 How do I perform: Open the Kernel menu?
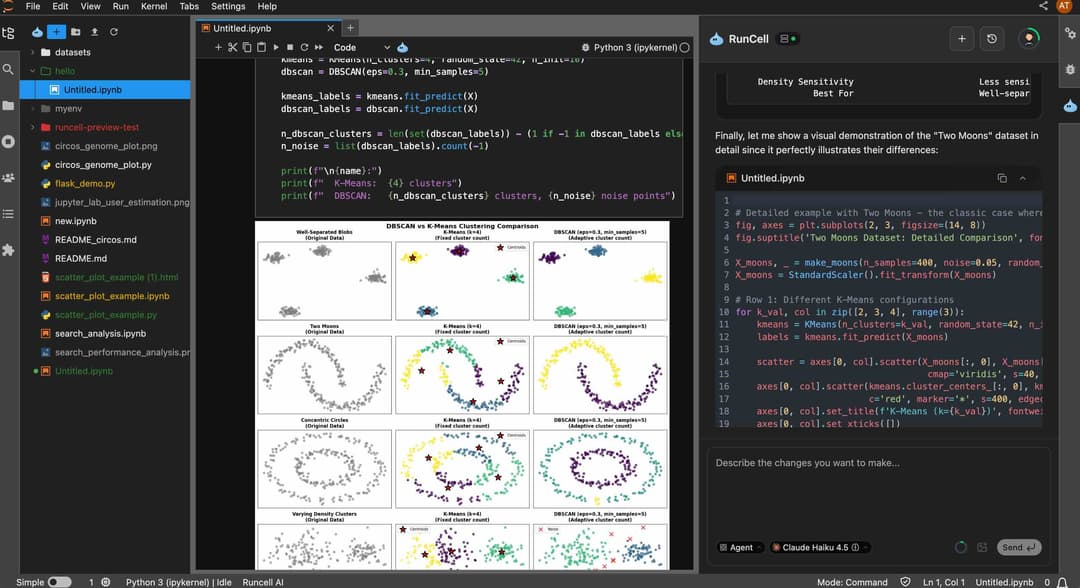(154, 6)
